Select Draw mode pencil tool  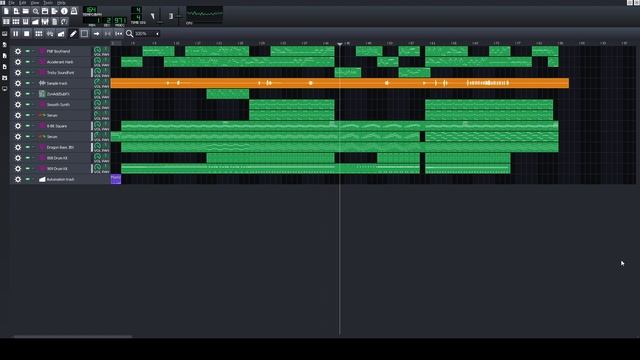(x=73, y=34)
